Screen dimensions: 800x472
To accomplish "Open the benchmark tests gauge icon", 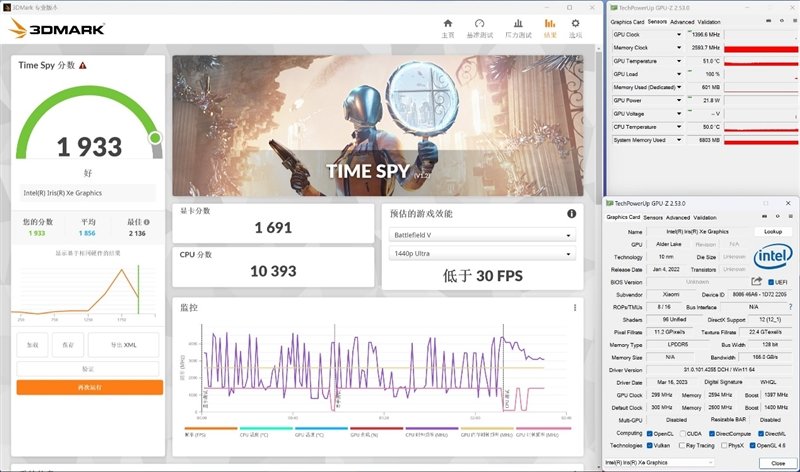I will 479,23.
